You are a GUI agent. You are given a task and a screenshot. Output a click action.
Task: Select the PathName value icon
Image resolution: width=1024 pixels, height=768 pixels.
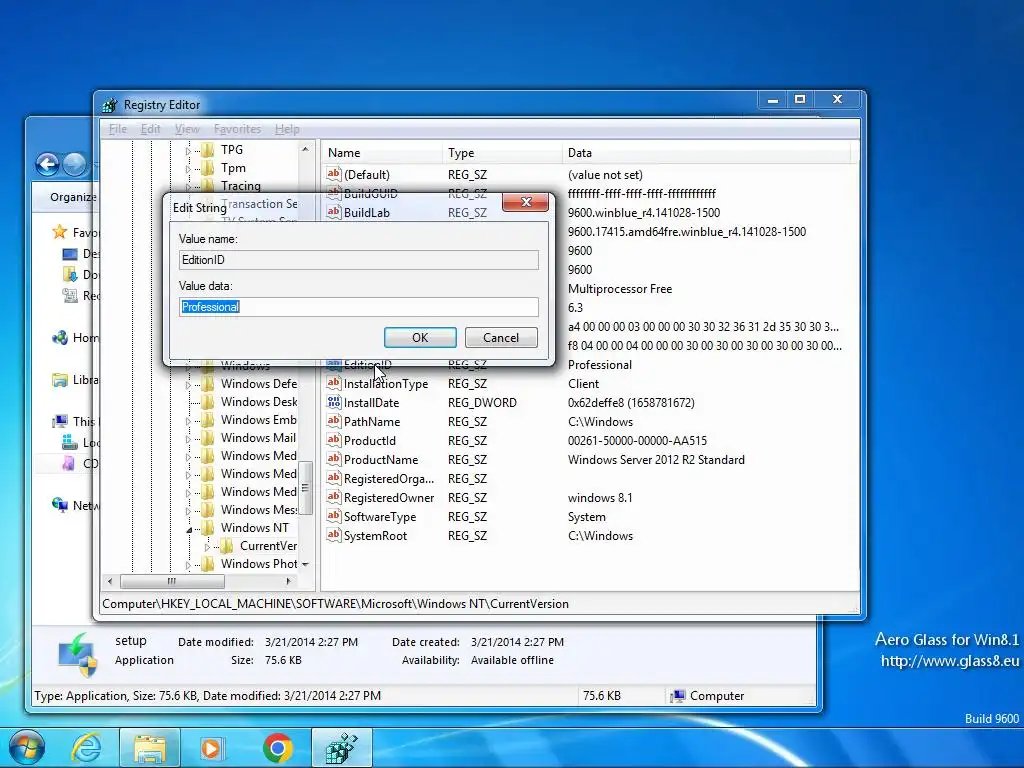[x=334, y=421]
